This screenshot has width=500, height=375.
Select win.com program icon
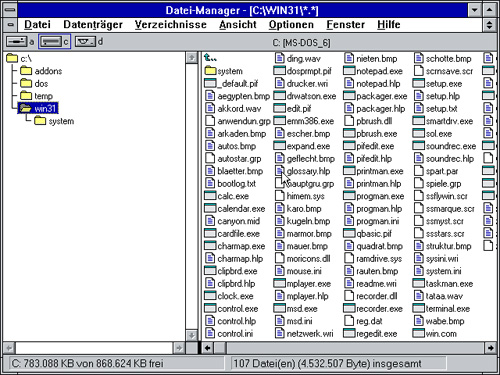click(419, 333)
